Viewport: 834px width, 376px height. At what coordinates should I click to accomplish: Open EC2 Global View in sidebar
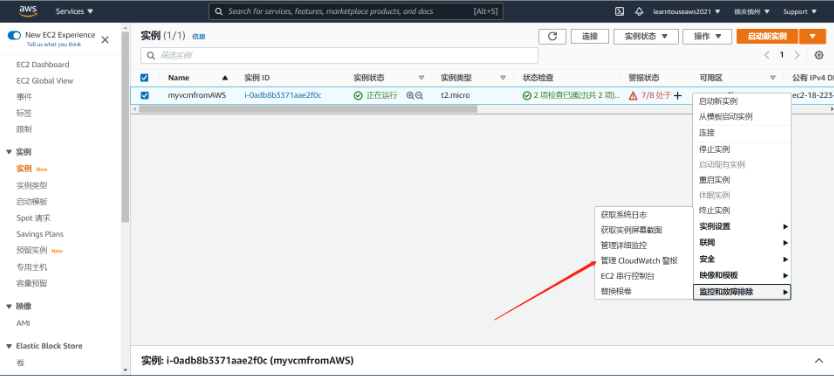[x=45, y=81]
